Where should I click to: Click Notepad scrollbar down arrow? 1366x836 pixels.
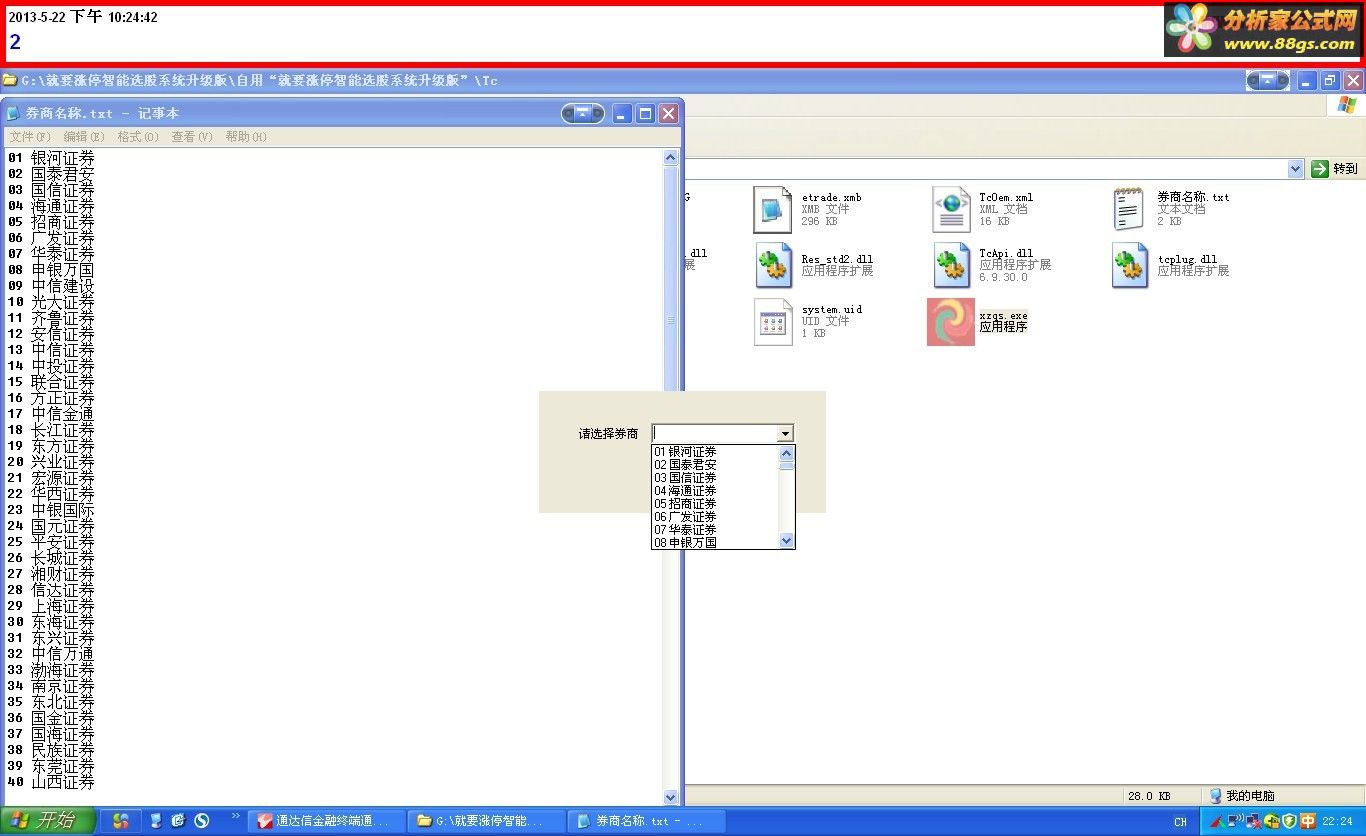coord(671,797)
